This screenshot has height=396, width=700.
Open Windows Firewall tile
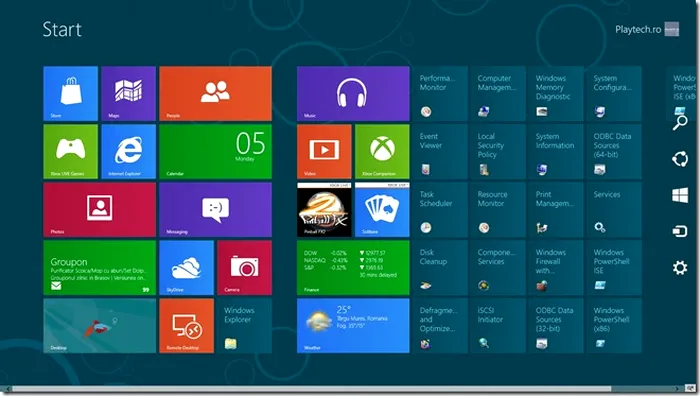coord(556,267)
